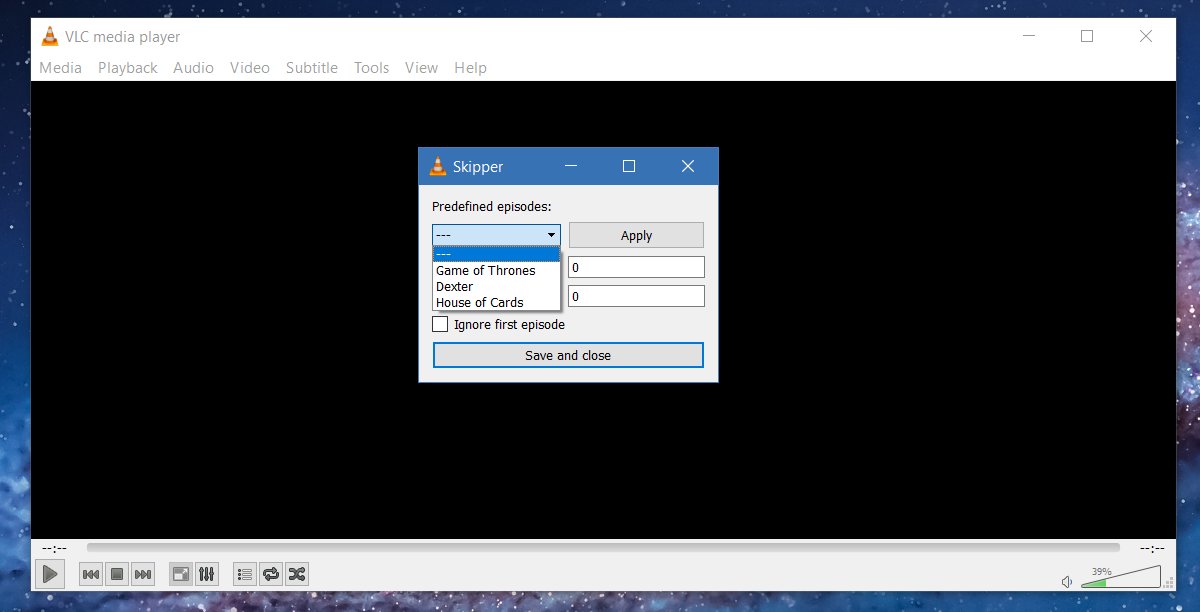Screen dimensions: 1200x612
Task: Collapse the Predefined episodes combo box
Action: [496, 235]
